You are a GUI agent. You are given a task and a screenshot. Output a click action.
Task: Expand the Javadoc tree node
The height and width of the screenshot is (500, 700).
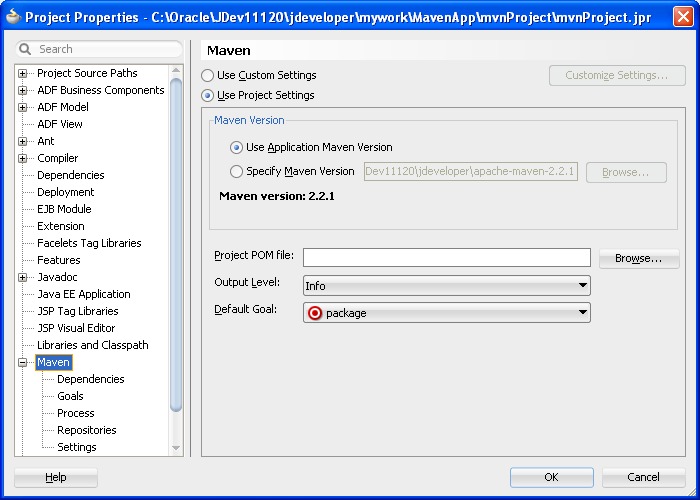click(x=22, y=277)
